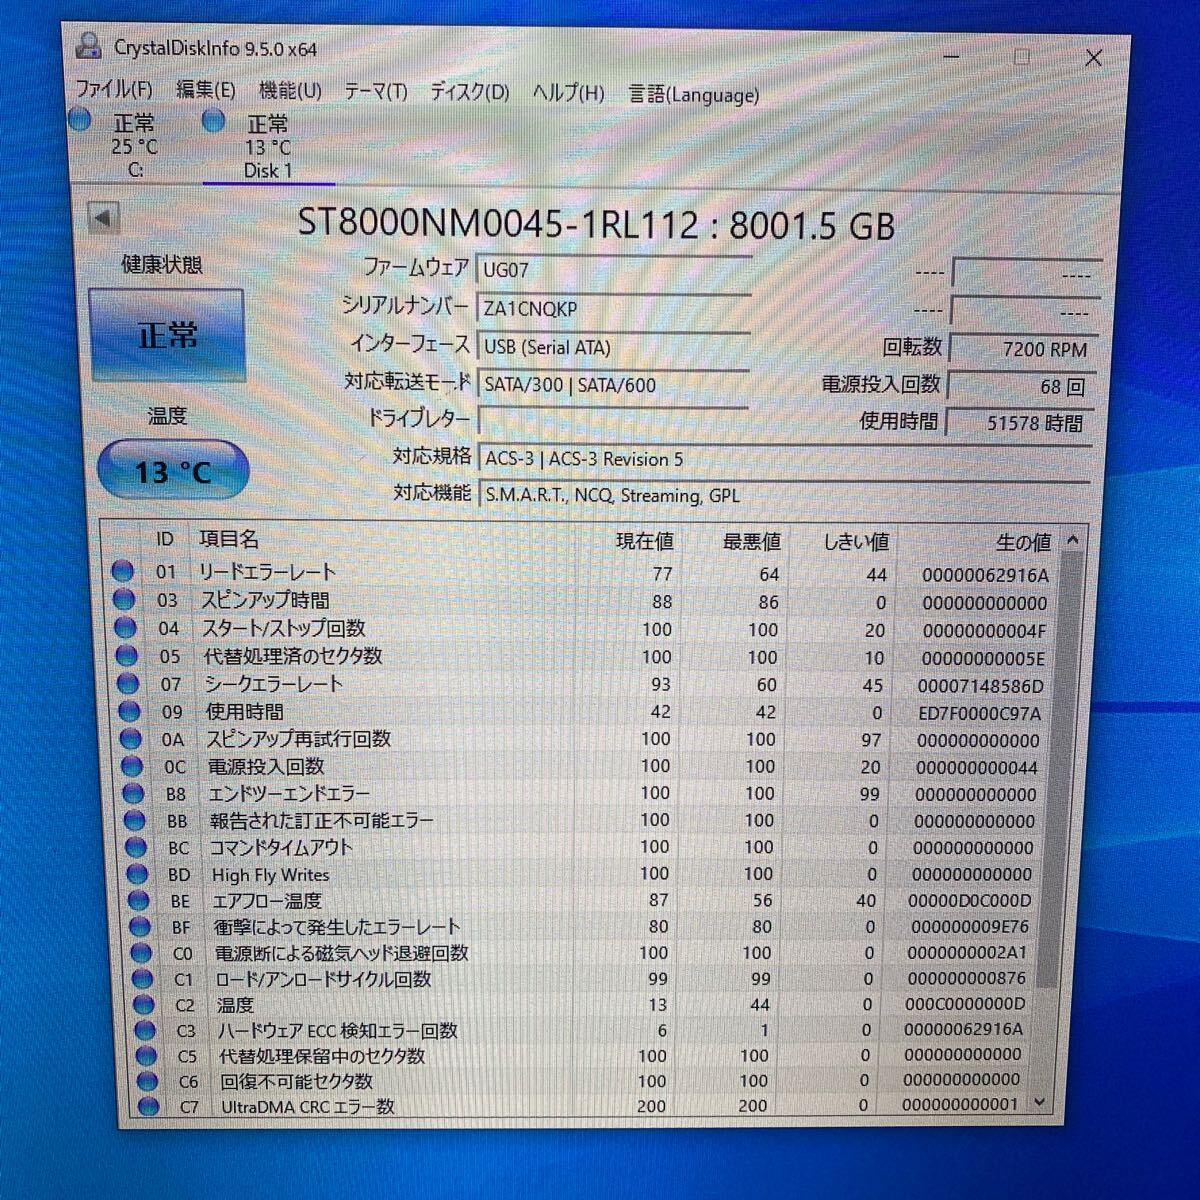Click the scroll down arrow of SMART list
Screen dimensions: 1200x1200
(x=1041, y=1102)
